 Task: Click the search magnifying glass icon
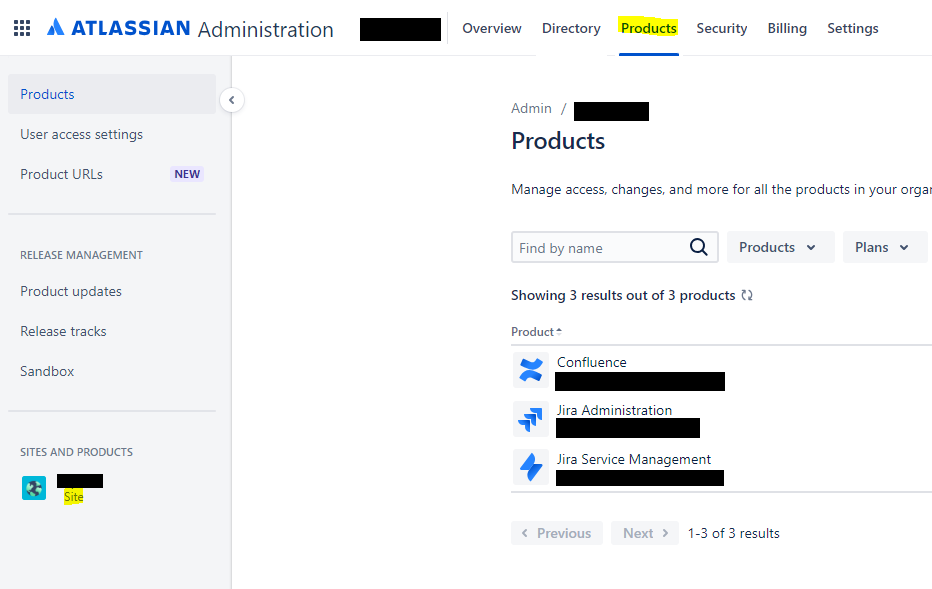point(699,247)
